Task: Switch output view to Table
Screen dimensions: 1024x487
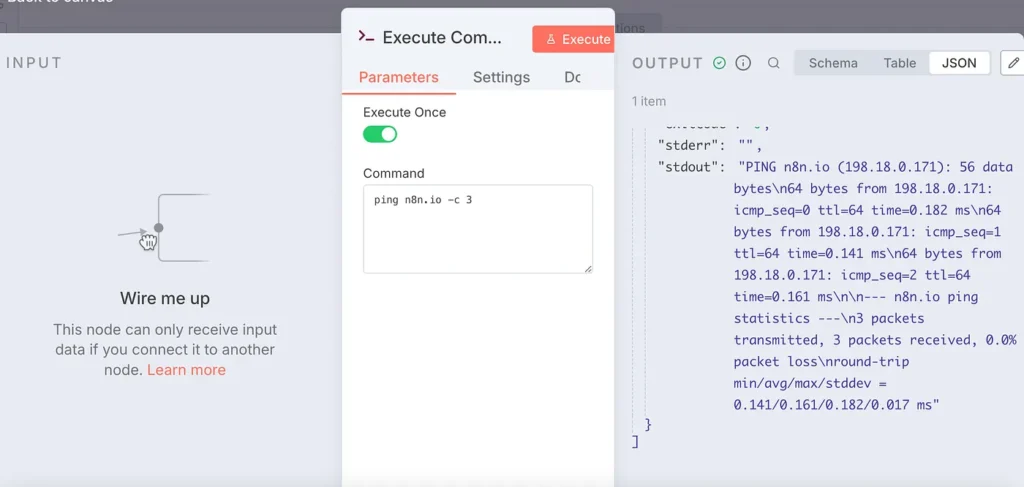Action: 899,63
